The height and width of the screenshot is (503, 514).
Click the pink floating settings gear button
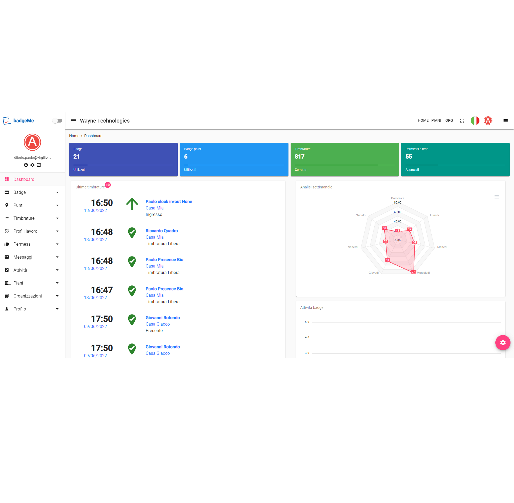click(x=503, y=342)
